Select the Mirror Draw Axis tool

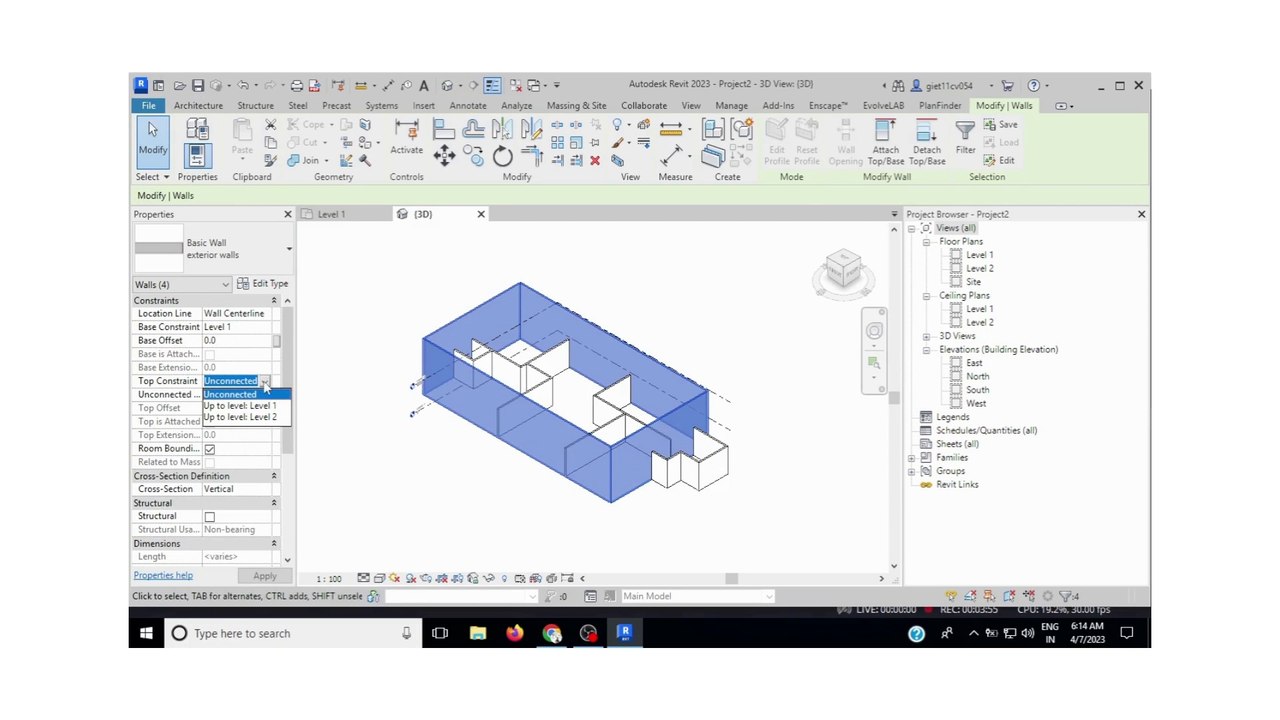click(531, 128)
